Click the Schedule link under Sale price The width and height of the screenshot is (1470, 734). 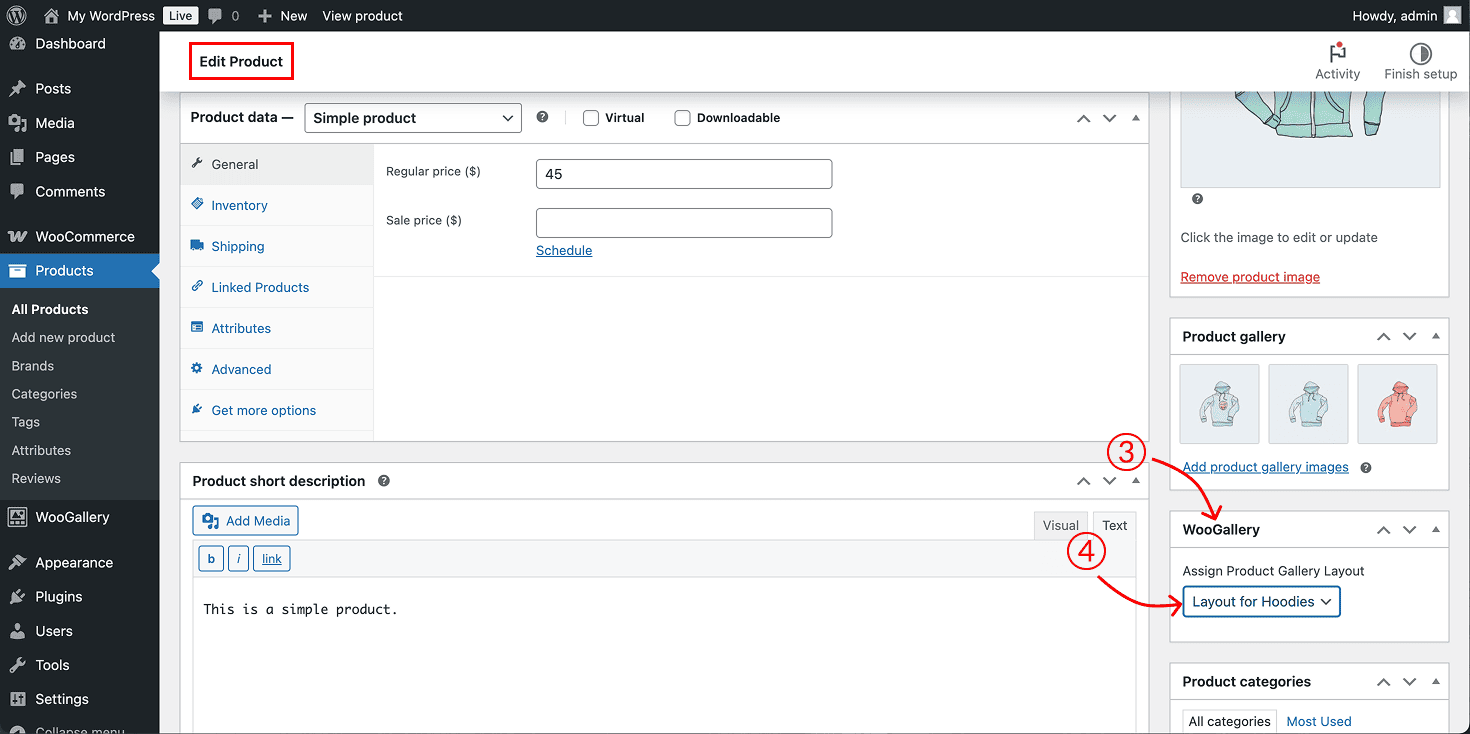(x=563, y=250)
